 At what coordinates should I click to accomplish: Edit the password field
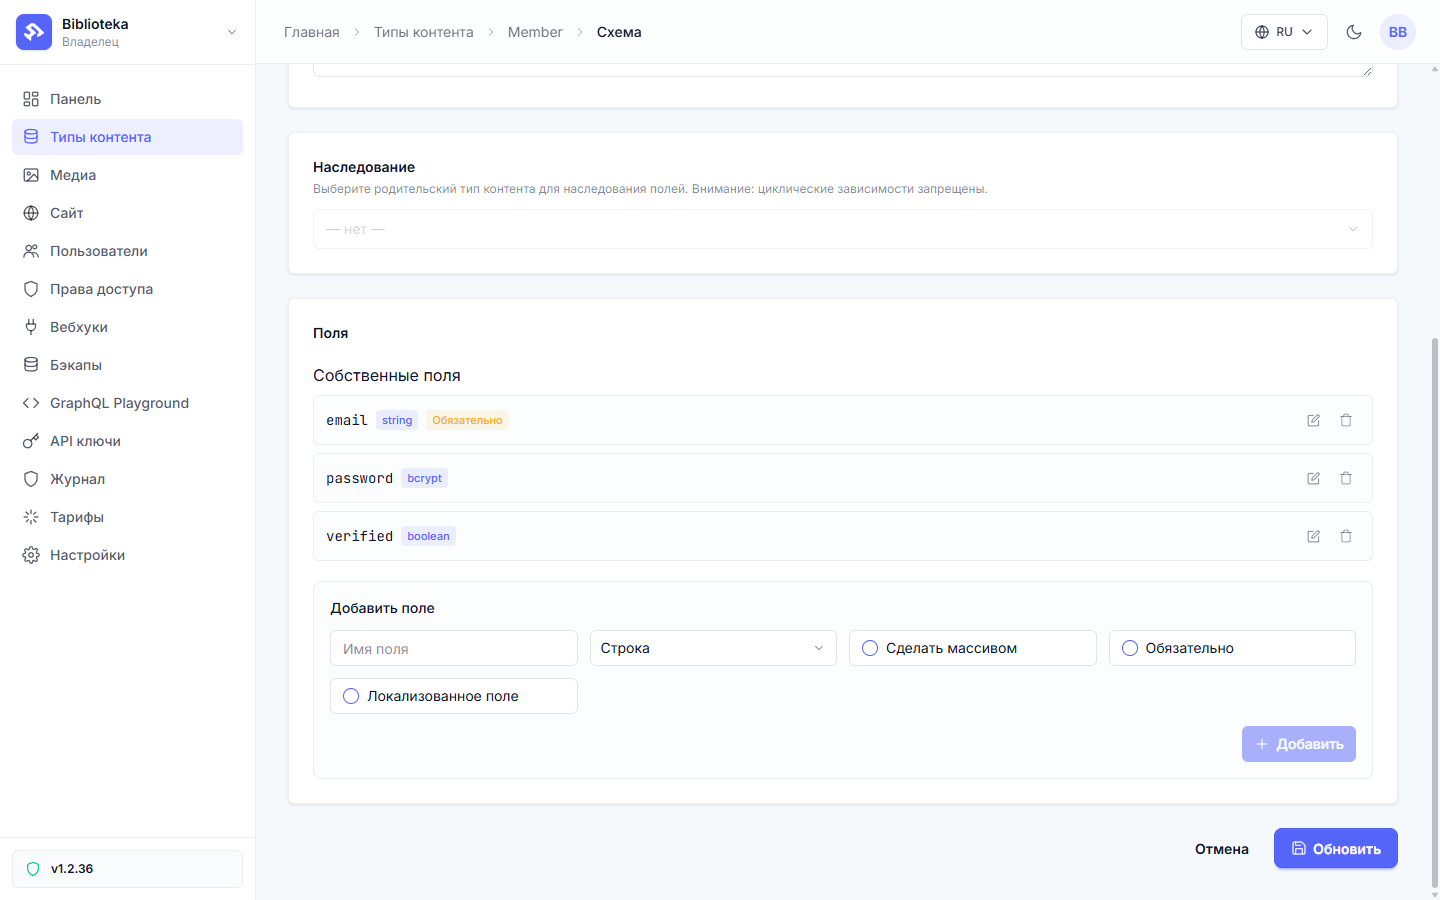click(x=1313, y=478)
